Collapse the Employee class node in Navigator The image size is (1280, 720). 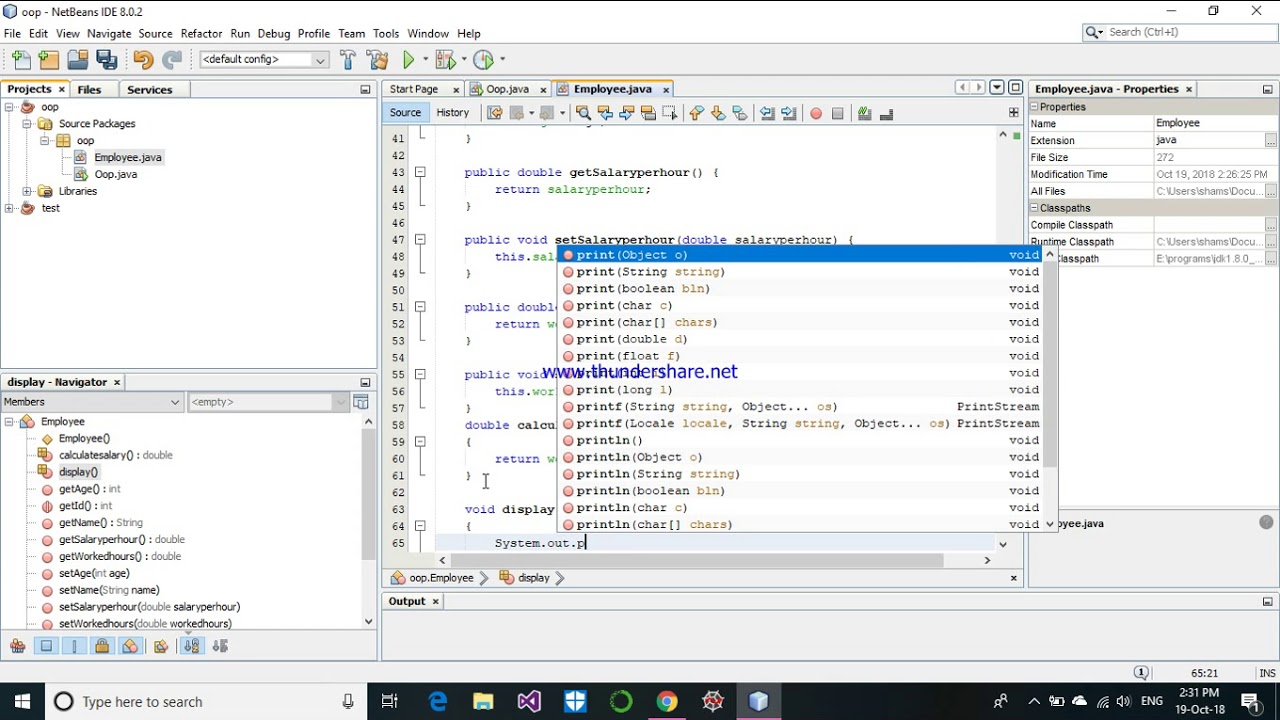coord(9,422)
